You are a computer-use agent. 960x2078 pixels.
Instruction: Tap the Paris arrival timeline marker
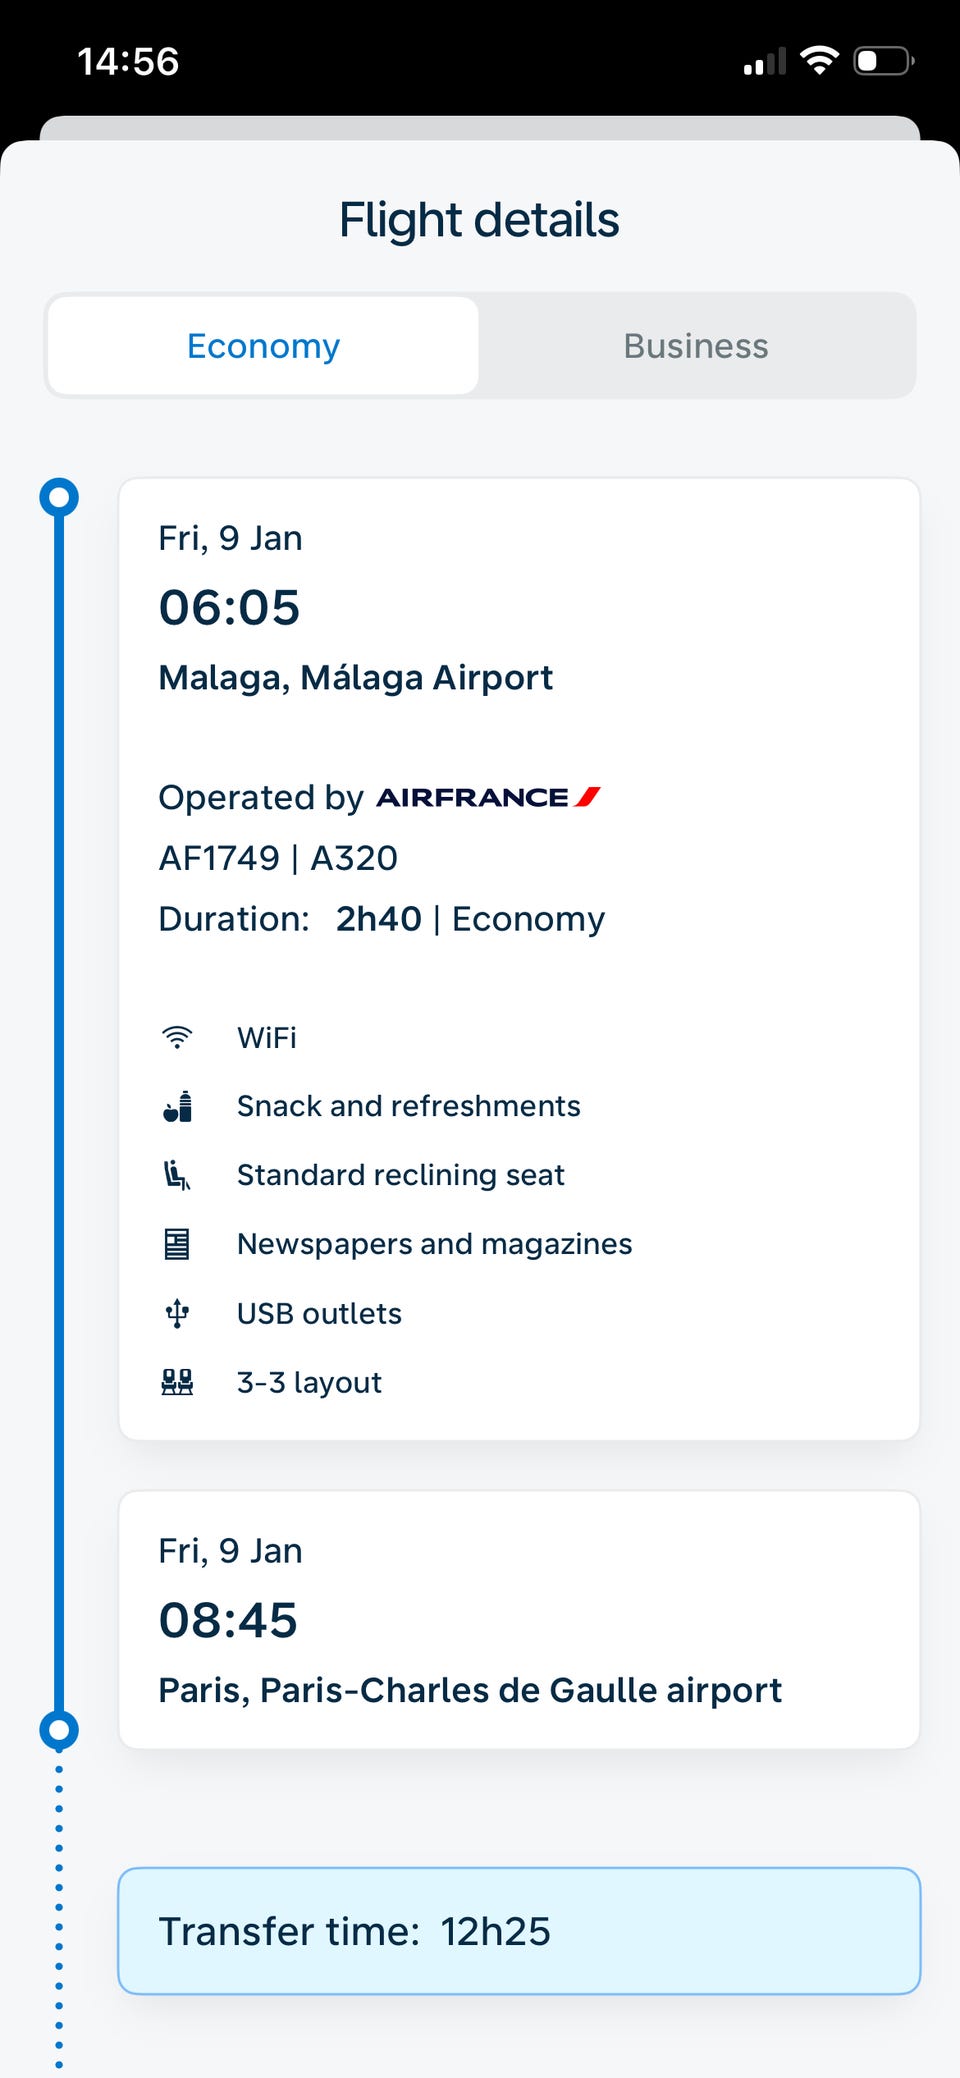[59, 1729]
